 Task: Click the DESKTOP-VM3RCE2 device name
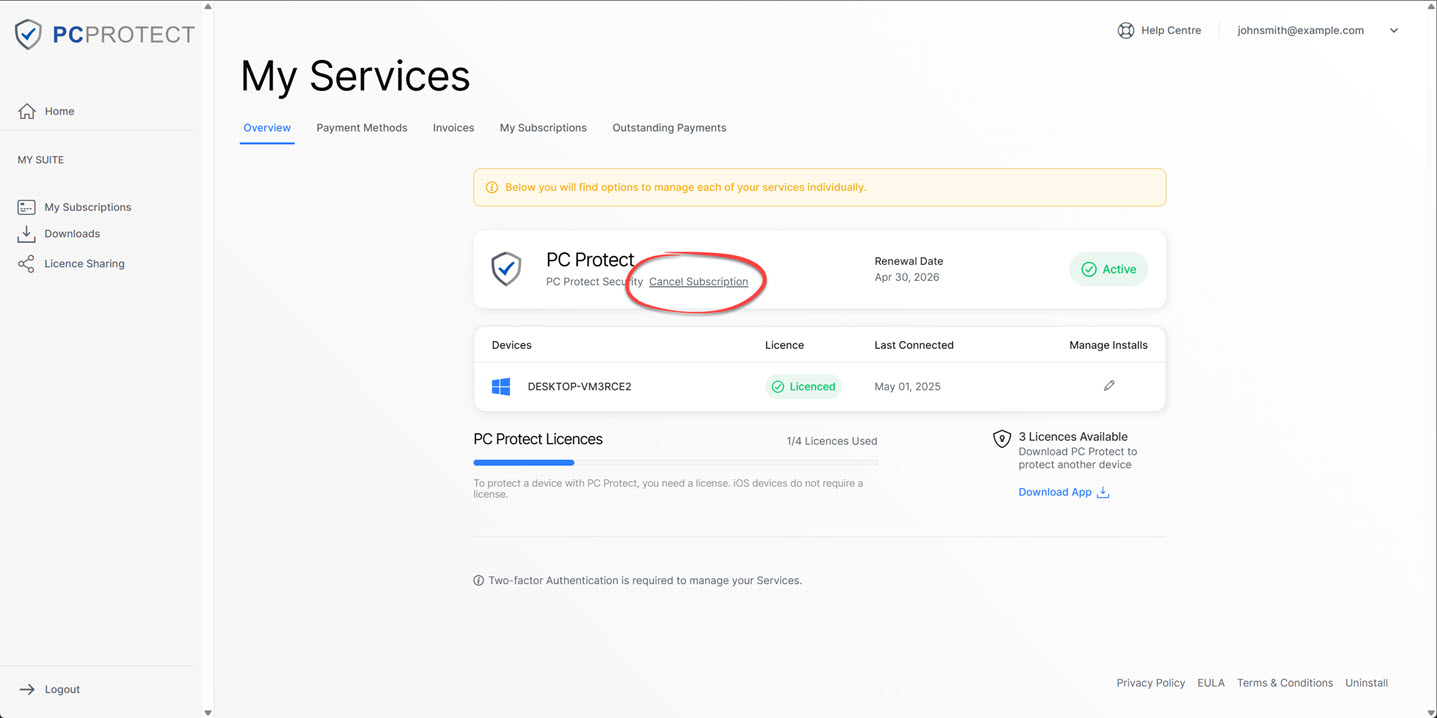coord(579,386)
